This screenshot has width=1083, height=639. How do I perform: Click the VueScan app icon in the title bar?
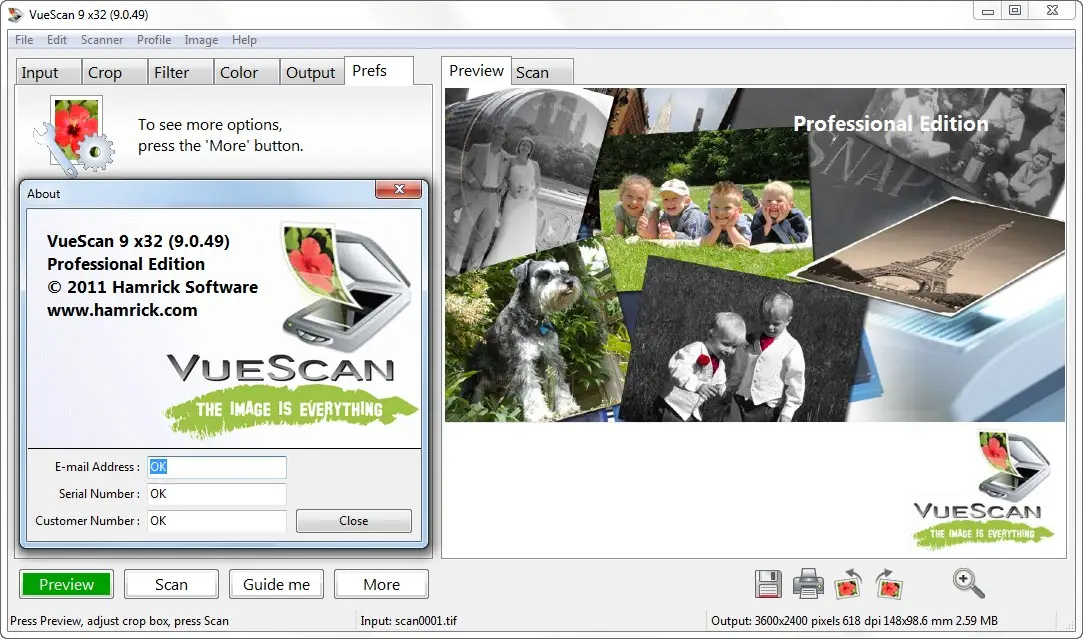coord(15,14)
